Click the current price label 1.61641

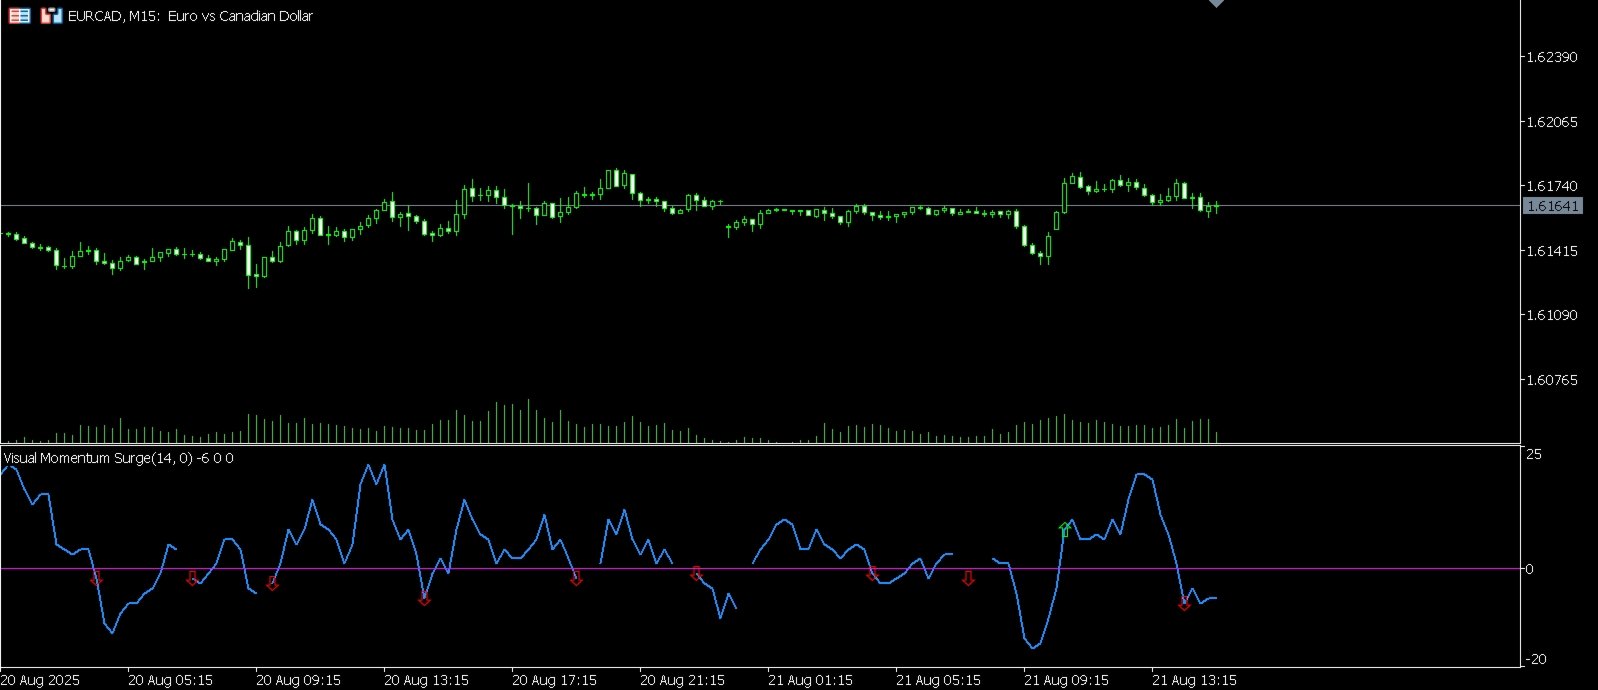[x=1552, y=206]
